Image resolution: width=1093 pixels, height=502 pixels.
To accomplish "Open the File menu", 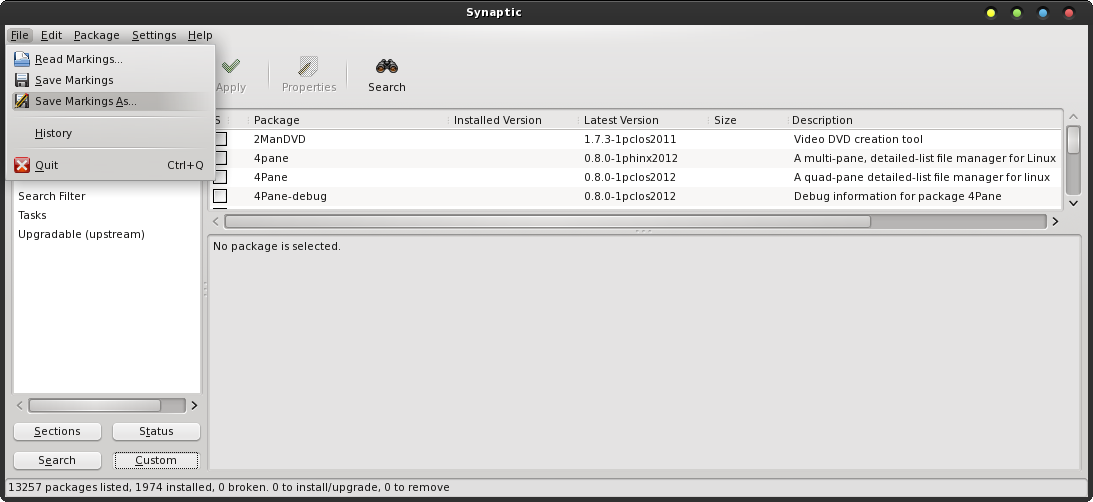I will tap(20, 35).
